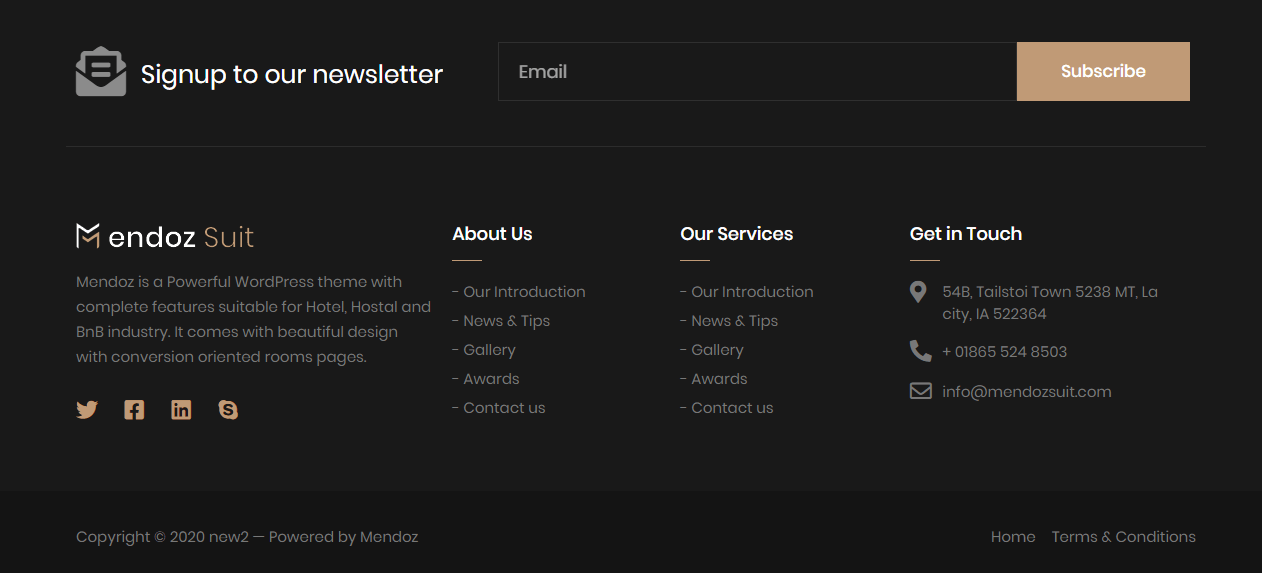Open the Twitter social icon
The height and width of the screenshot is (573, 1262).
87,410
